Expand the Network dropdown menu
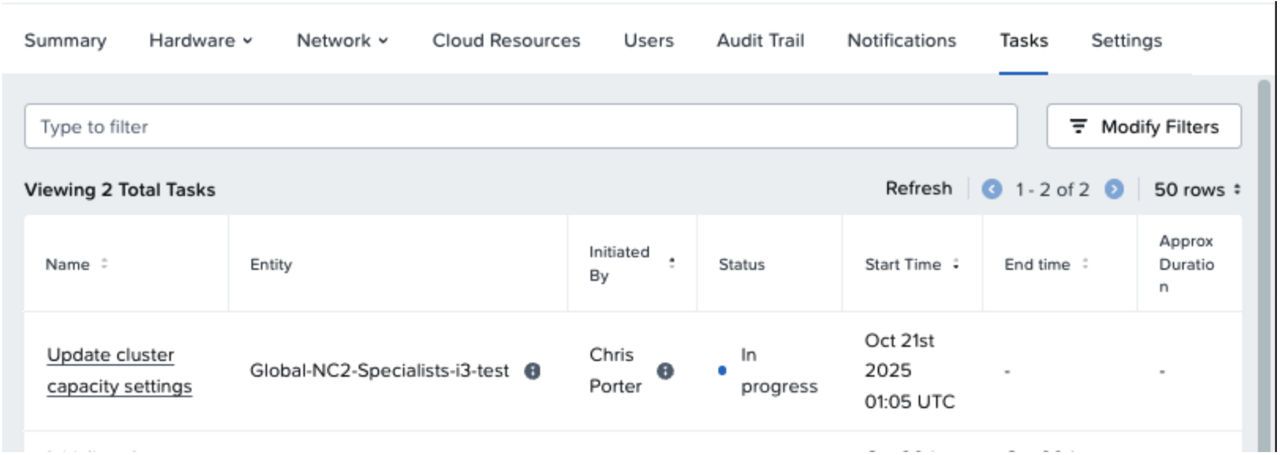The width and height of the screenshot is (1280, 455). 342,41
